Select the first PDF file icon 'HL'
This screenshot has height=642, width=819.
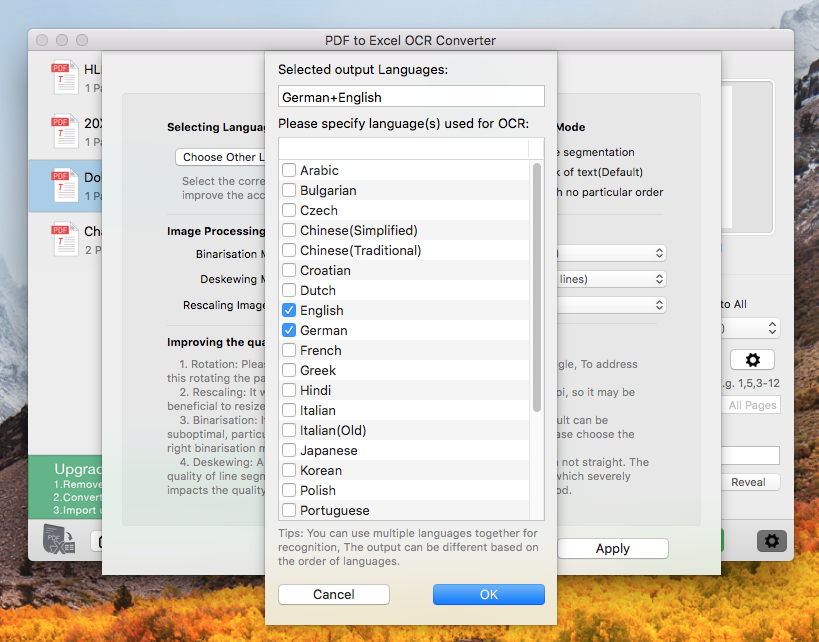coord(65,77)
